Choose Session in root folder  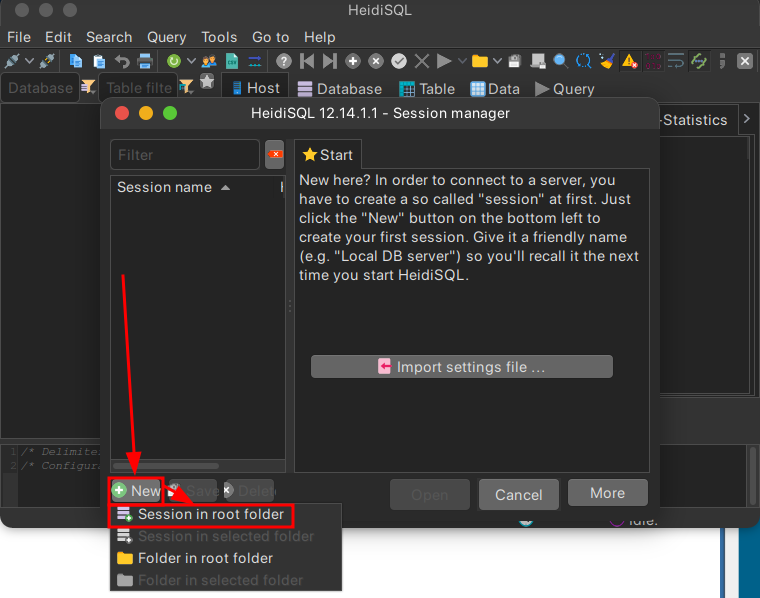point(210,514)
